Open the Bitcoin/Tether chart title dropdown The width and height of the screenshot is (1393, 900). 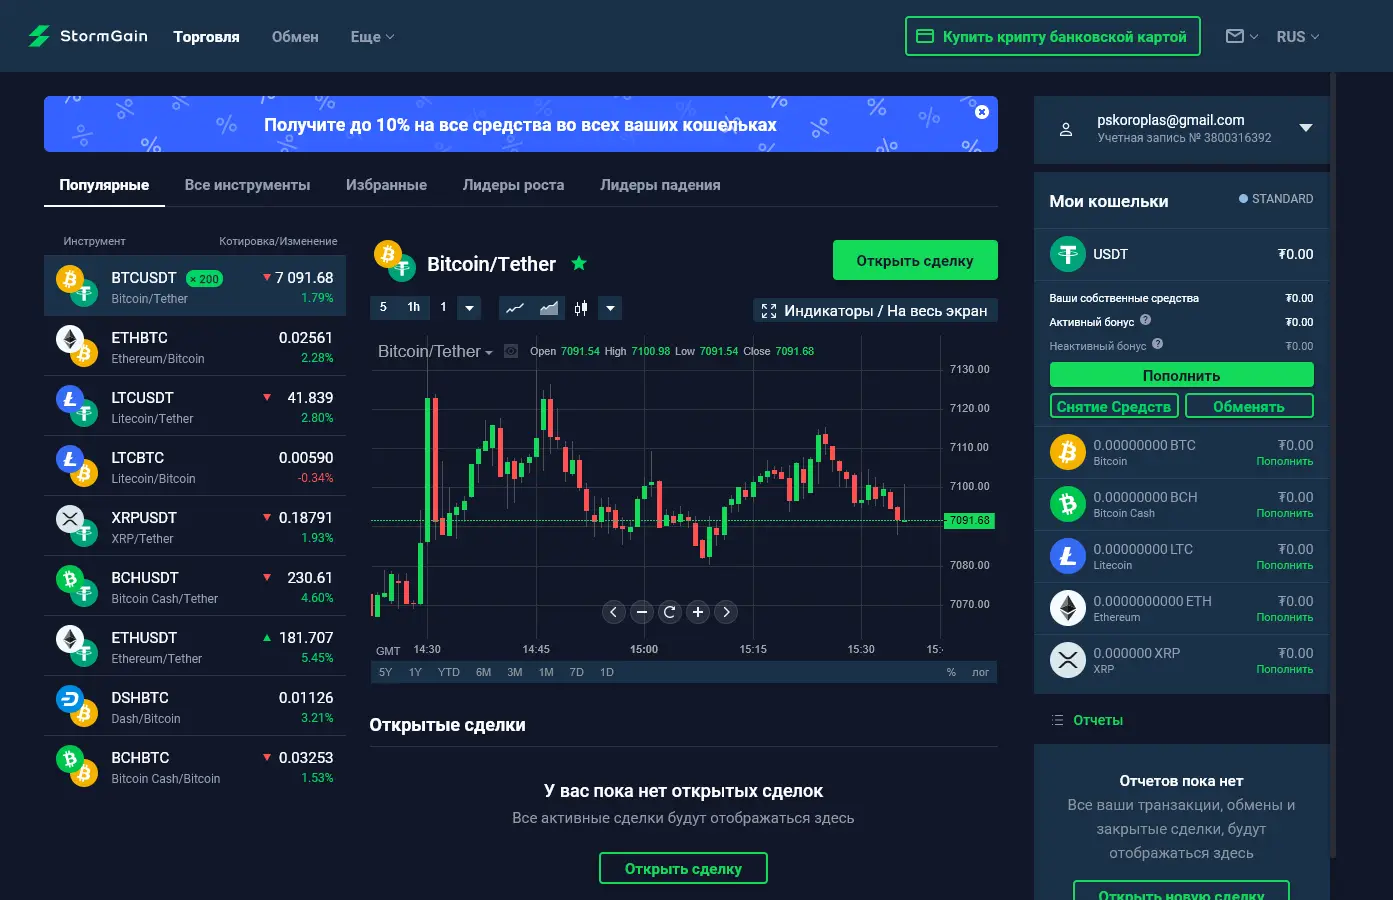[x=435, y=351]
